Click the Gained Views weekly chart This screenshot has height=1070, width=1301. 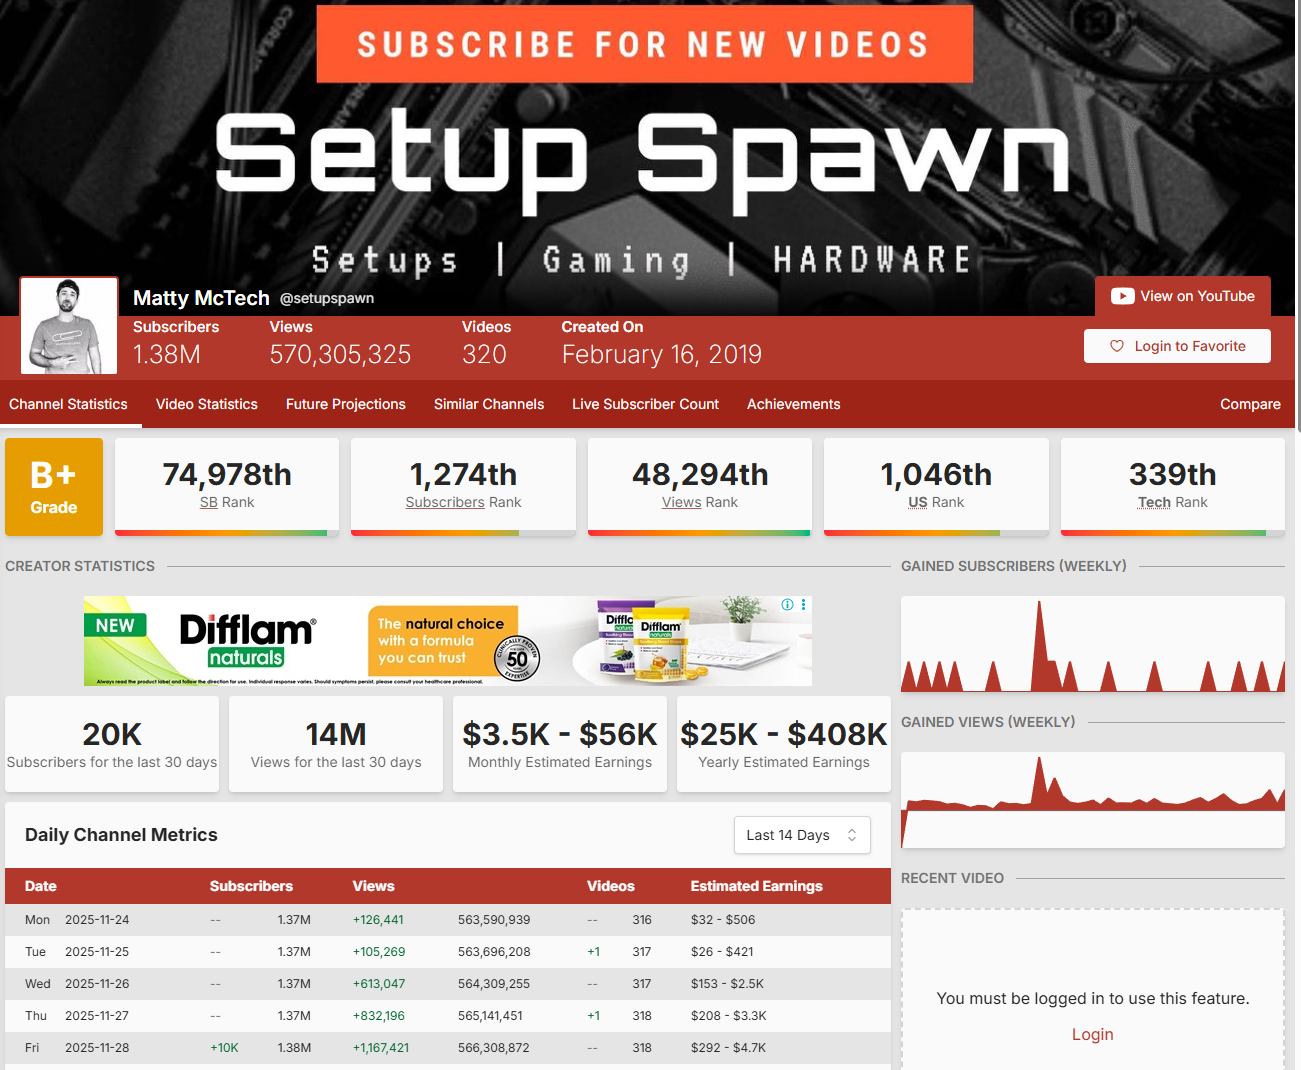tap(1092, 800)
